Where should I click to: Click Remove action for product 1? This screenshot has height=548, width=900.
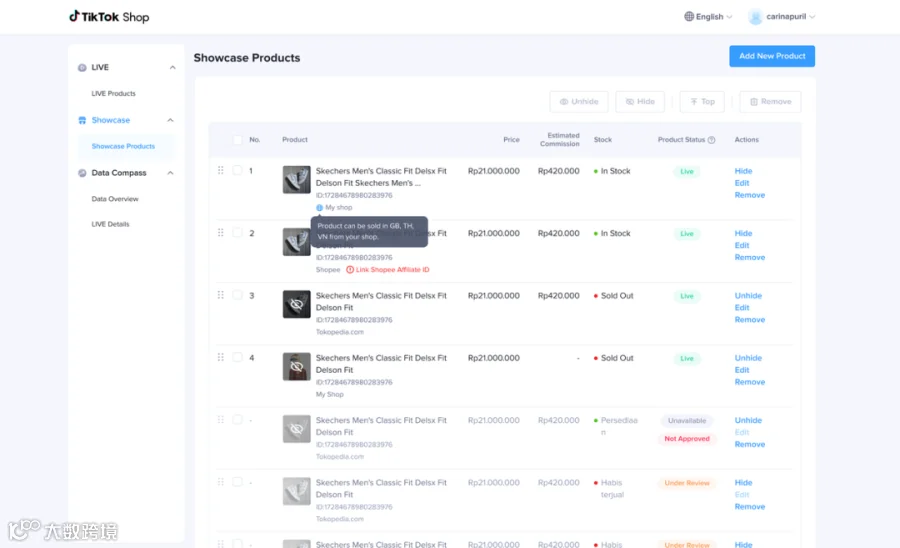tap(750, 195)
